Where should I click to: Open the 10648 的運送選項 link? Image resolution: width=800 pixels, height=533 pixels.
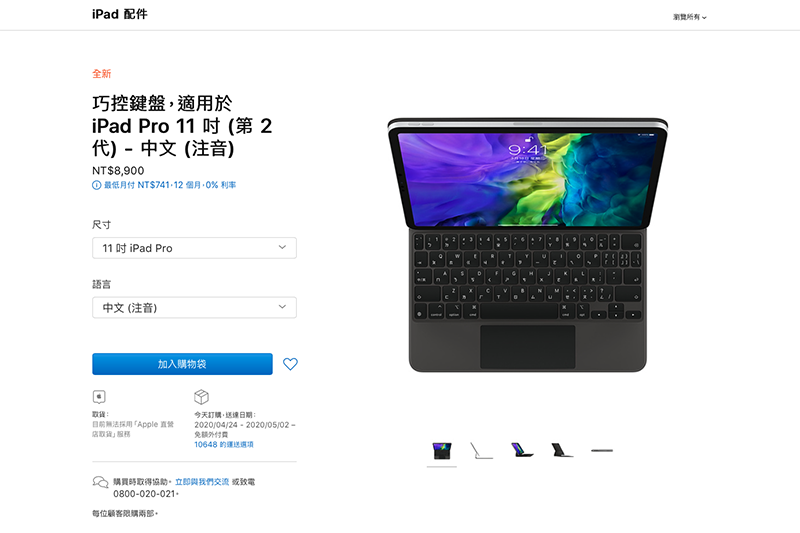tap(223, 445)
